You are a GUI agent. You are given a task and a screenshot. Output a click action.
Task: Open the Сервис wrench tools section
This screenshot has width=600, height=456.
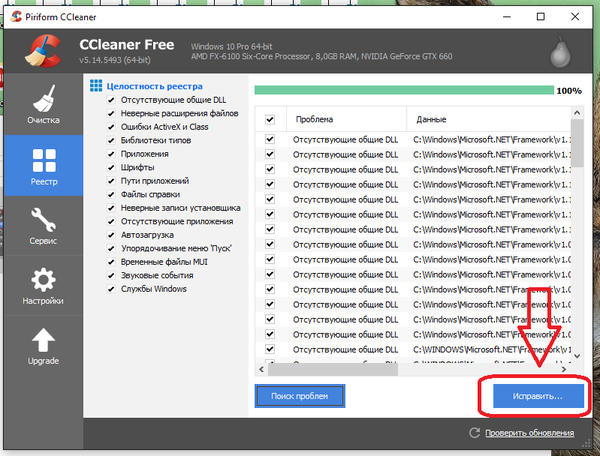[43, 227]
